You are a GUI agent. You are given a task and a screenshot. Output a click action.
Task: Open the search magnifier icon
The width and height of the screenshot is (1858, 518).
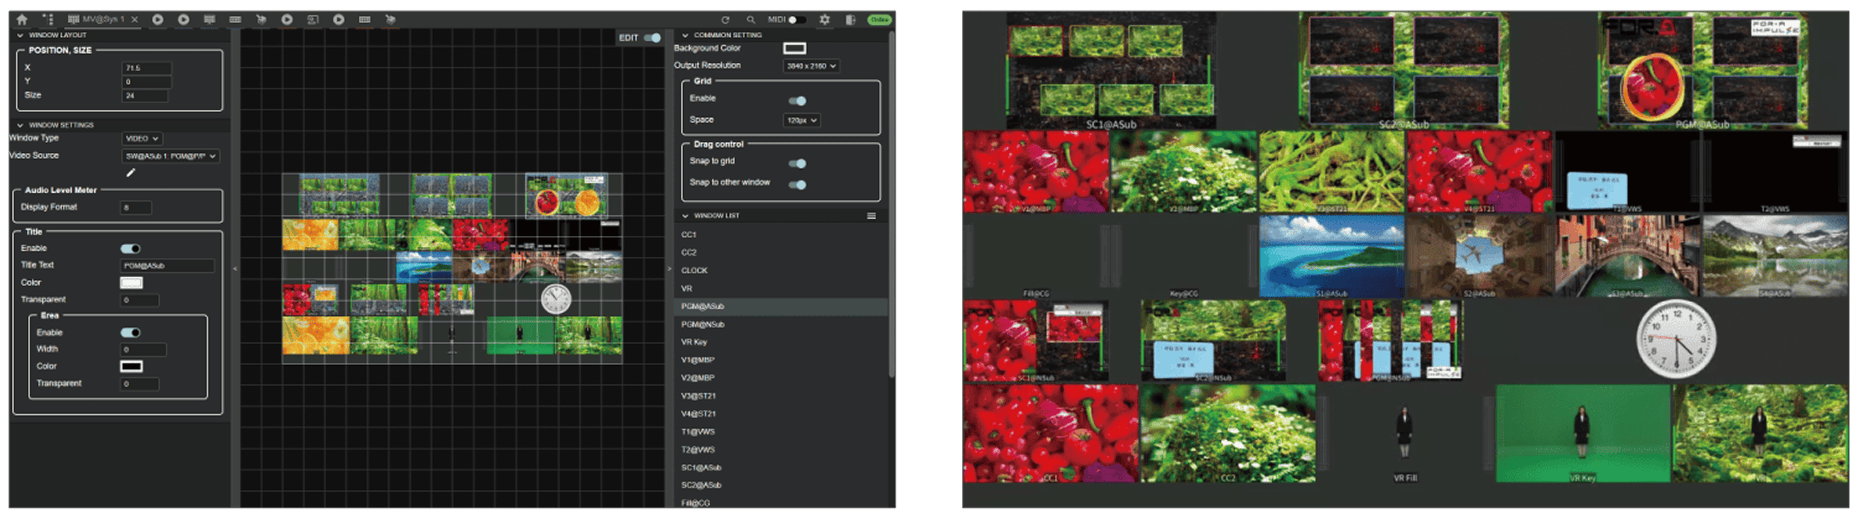(x=751, y=19)
